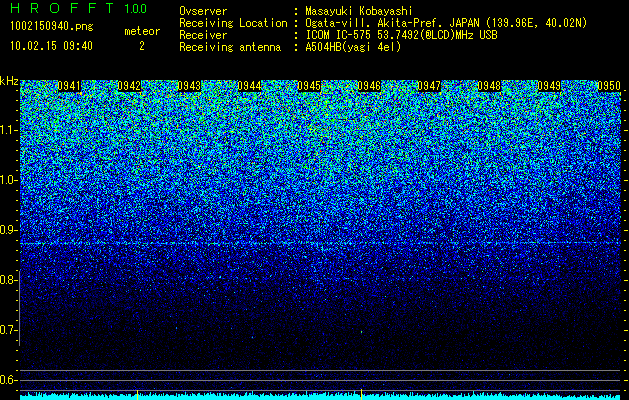
Task: Select the ICOM IC-575 53.7492 MHz receiver text
Action: (x=401, y=35)
